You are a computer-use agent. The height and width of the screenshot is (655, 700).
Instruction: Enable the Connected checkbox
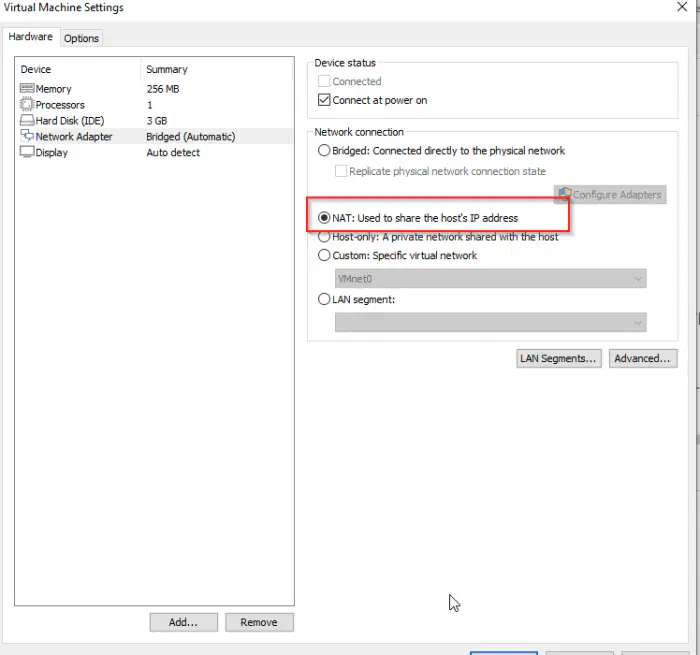click(x=324, y=82)
